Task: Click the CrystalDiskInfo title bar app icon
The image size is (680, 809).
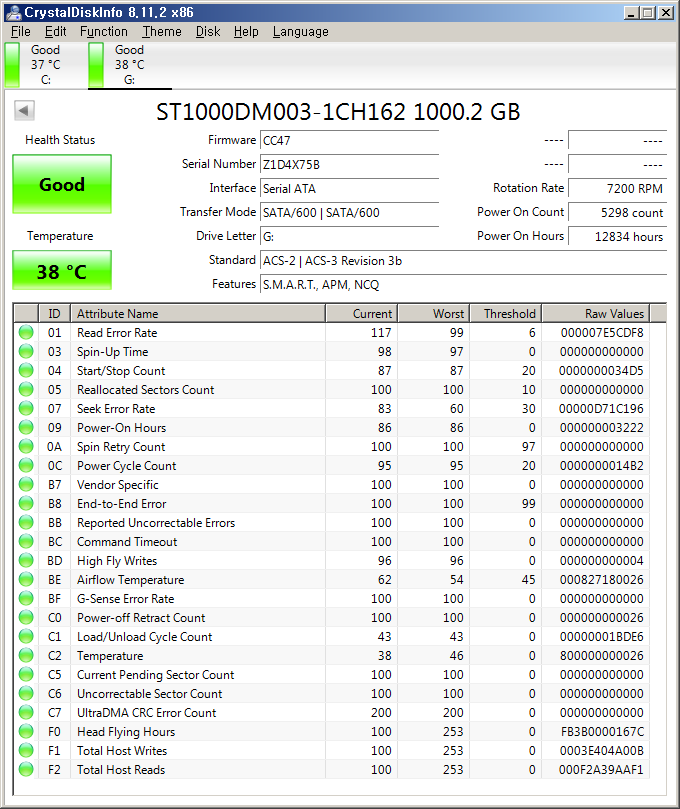Action: 12,12
